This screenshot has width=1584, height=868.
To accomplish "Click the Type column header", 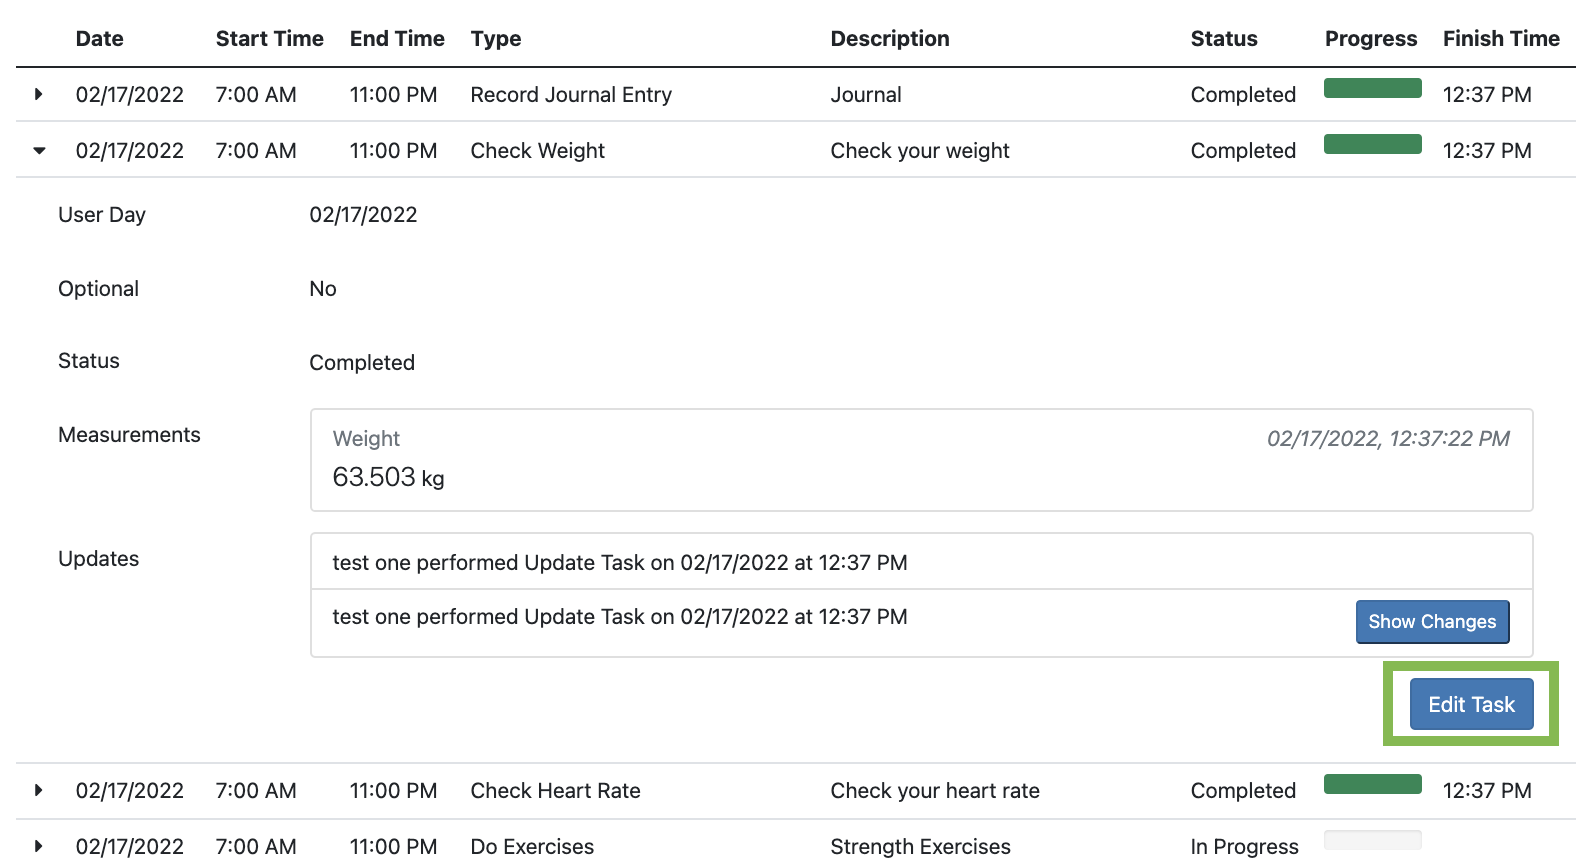I will coord(496,39).
